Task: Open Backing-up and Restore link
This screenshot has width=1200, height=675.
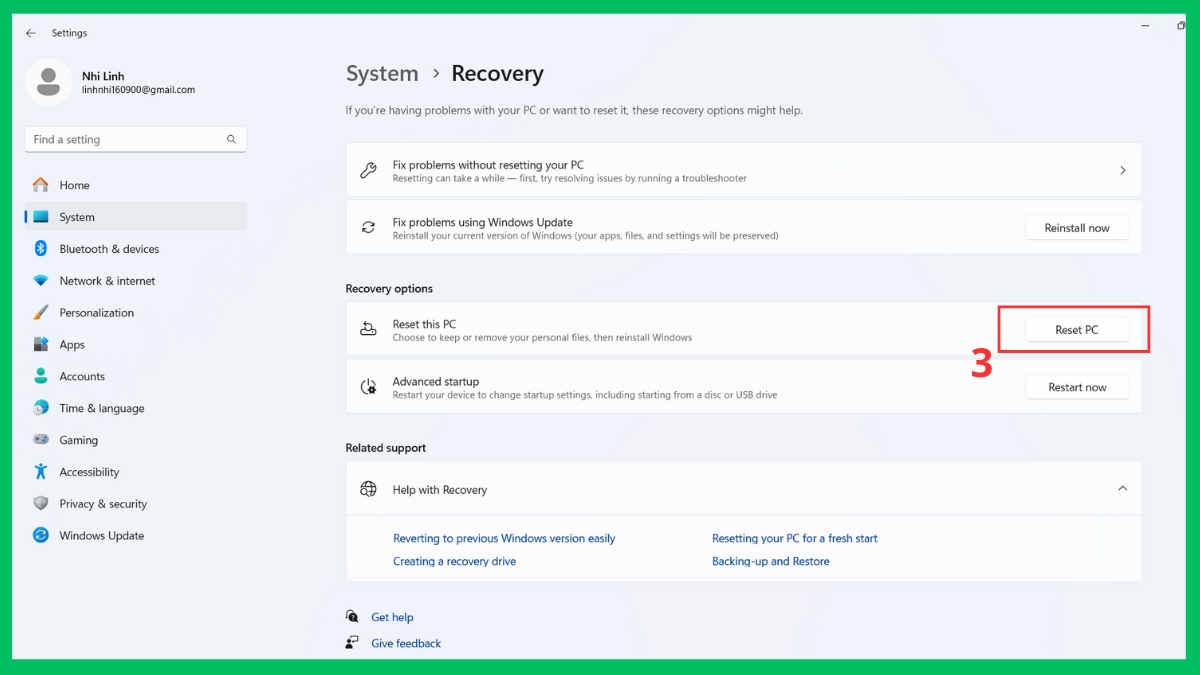Action: (x=771, y=561)
